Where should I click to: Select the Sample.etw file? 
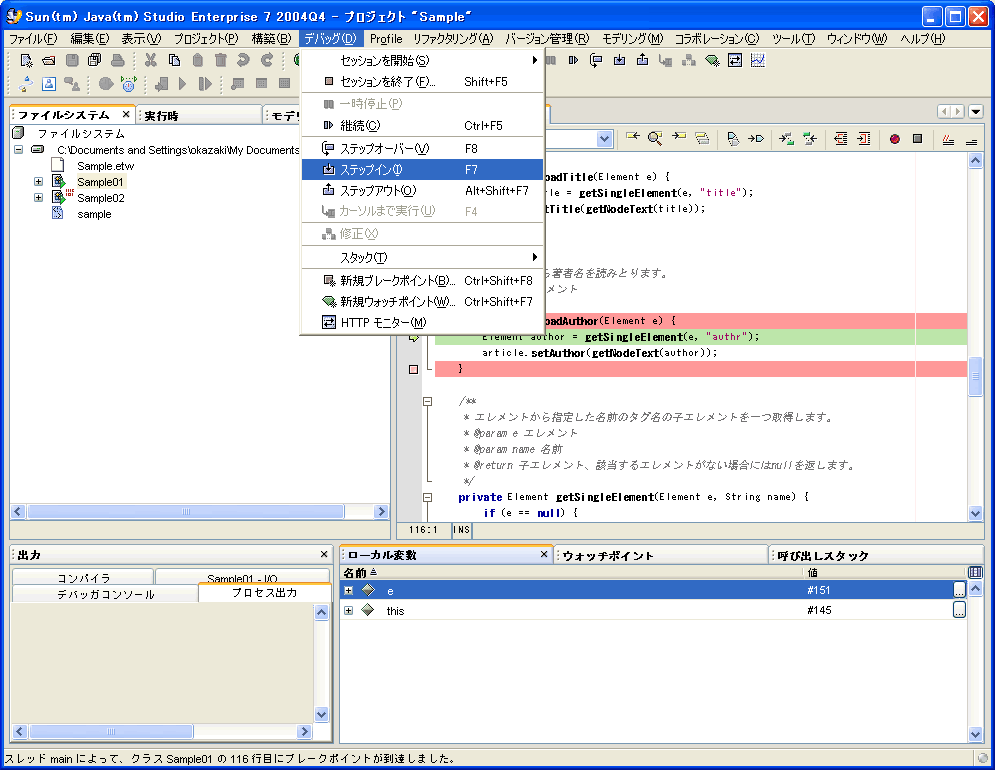pos(105,166)
